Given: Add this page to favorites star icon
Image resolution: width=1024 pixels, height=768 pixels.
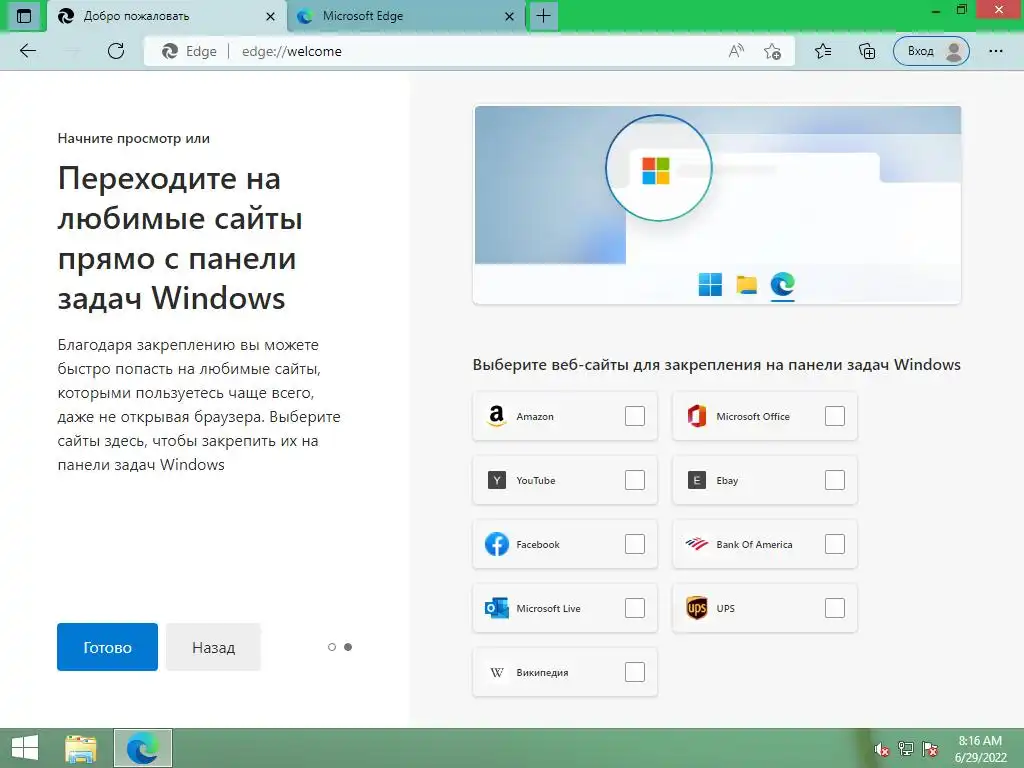Looking at the screenshot, I should tap(772, 51).
